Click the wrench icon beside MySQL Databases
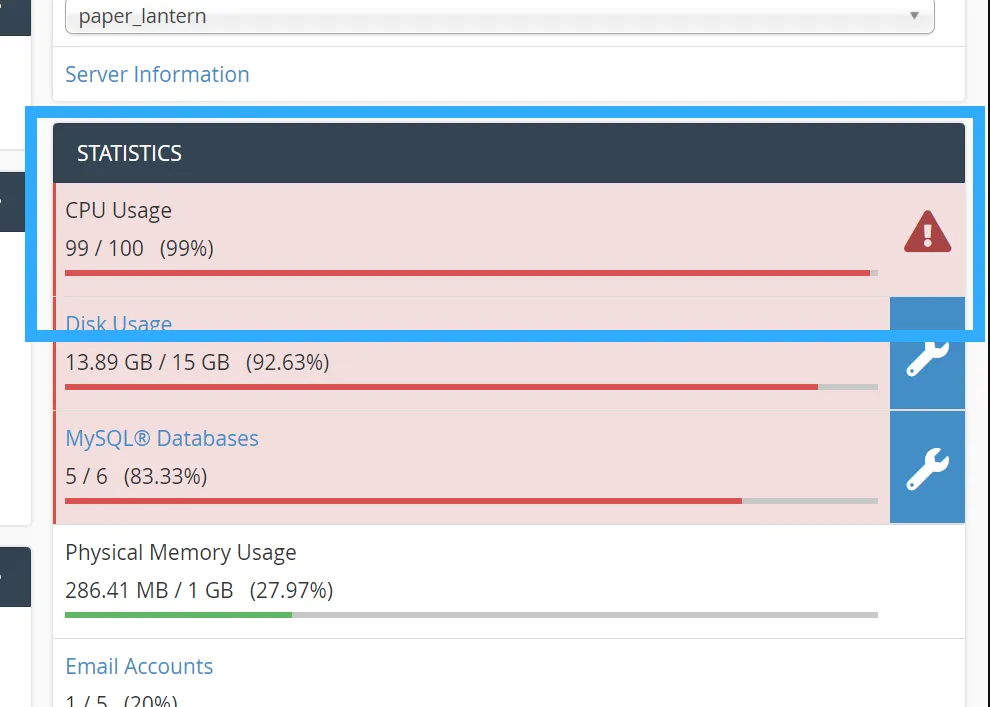990x707 pixels. (927, 468)
